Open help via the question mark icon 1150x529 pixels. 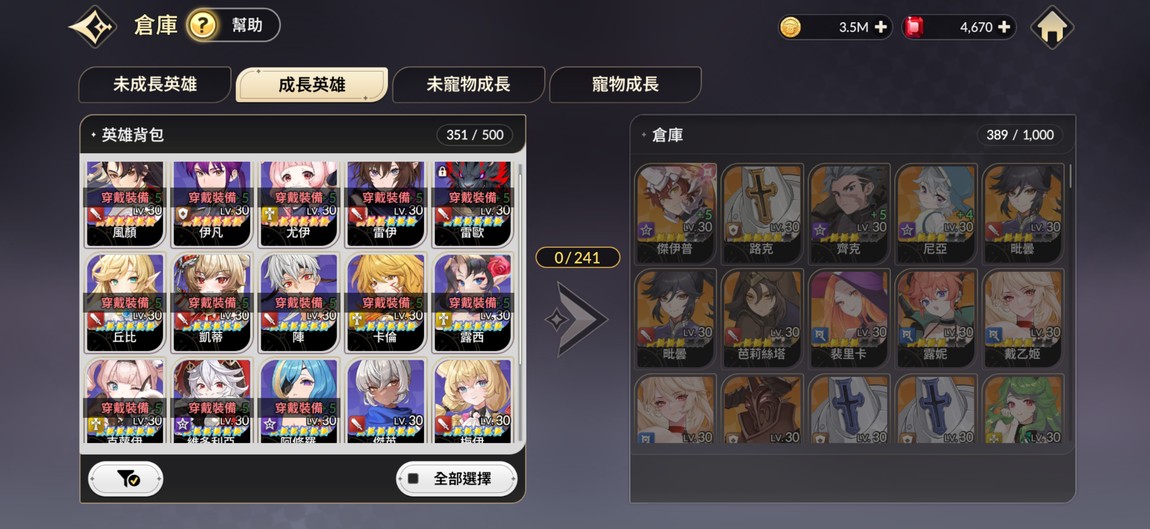pyautogui.click(x=202, y=26)
